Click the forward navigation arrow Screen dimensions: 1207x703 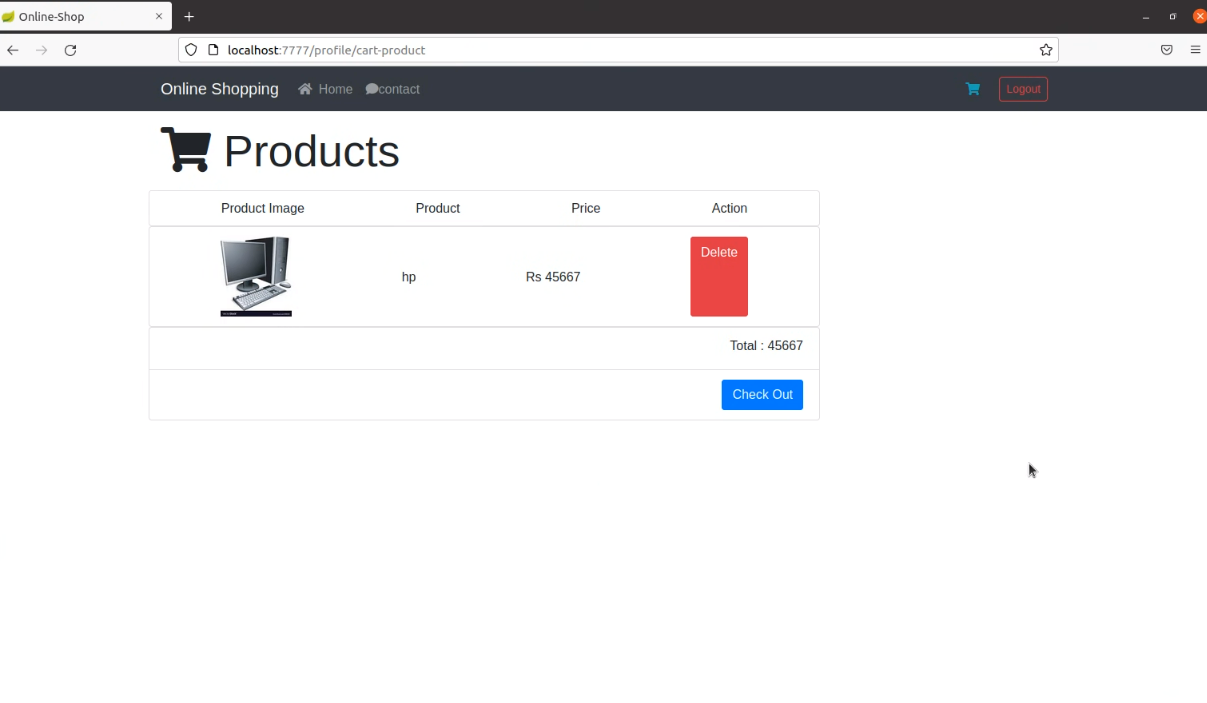[x=40, y=50]
